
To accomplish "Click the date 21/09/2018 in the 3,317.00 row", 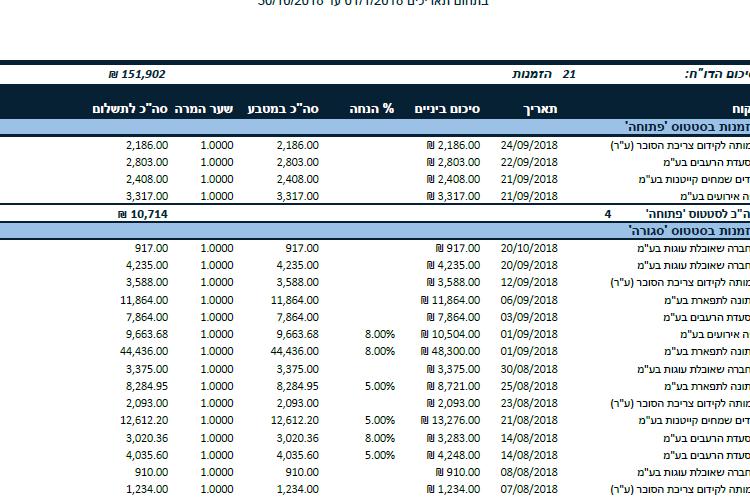I will click(529, 196).
